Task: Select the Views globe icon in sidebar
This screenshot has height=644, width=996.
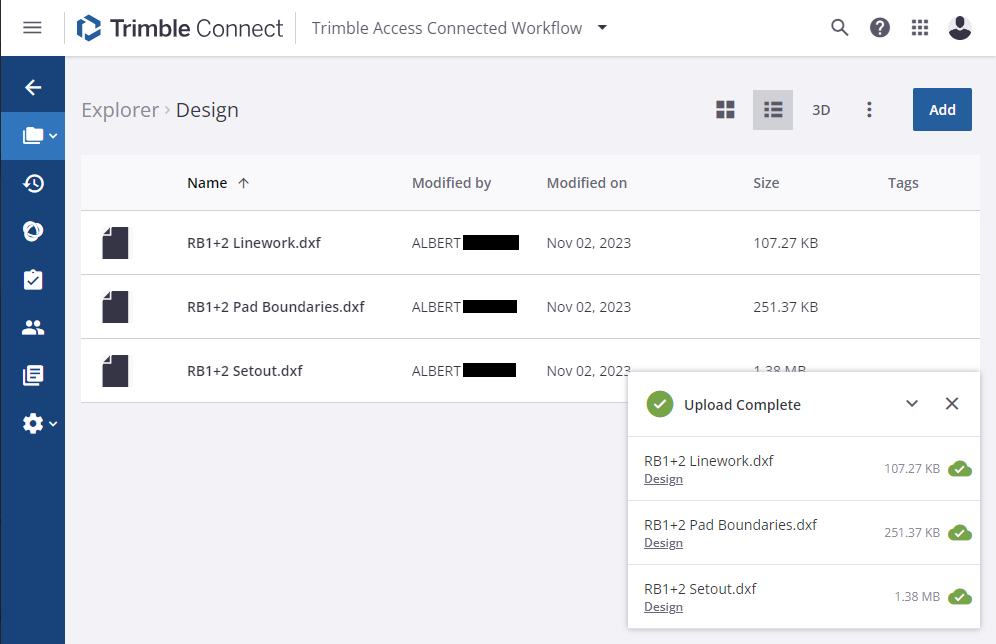Action: (x=33, y=231)
